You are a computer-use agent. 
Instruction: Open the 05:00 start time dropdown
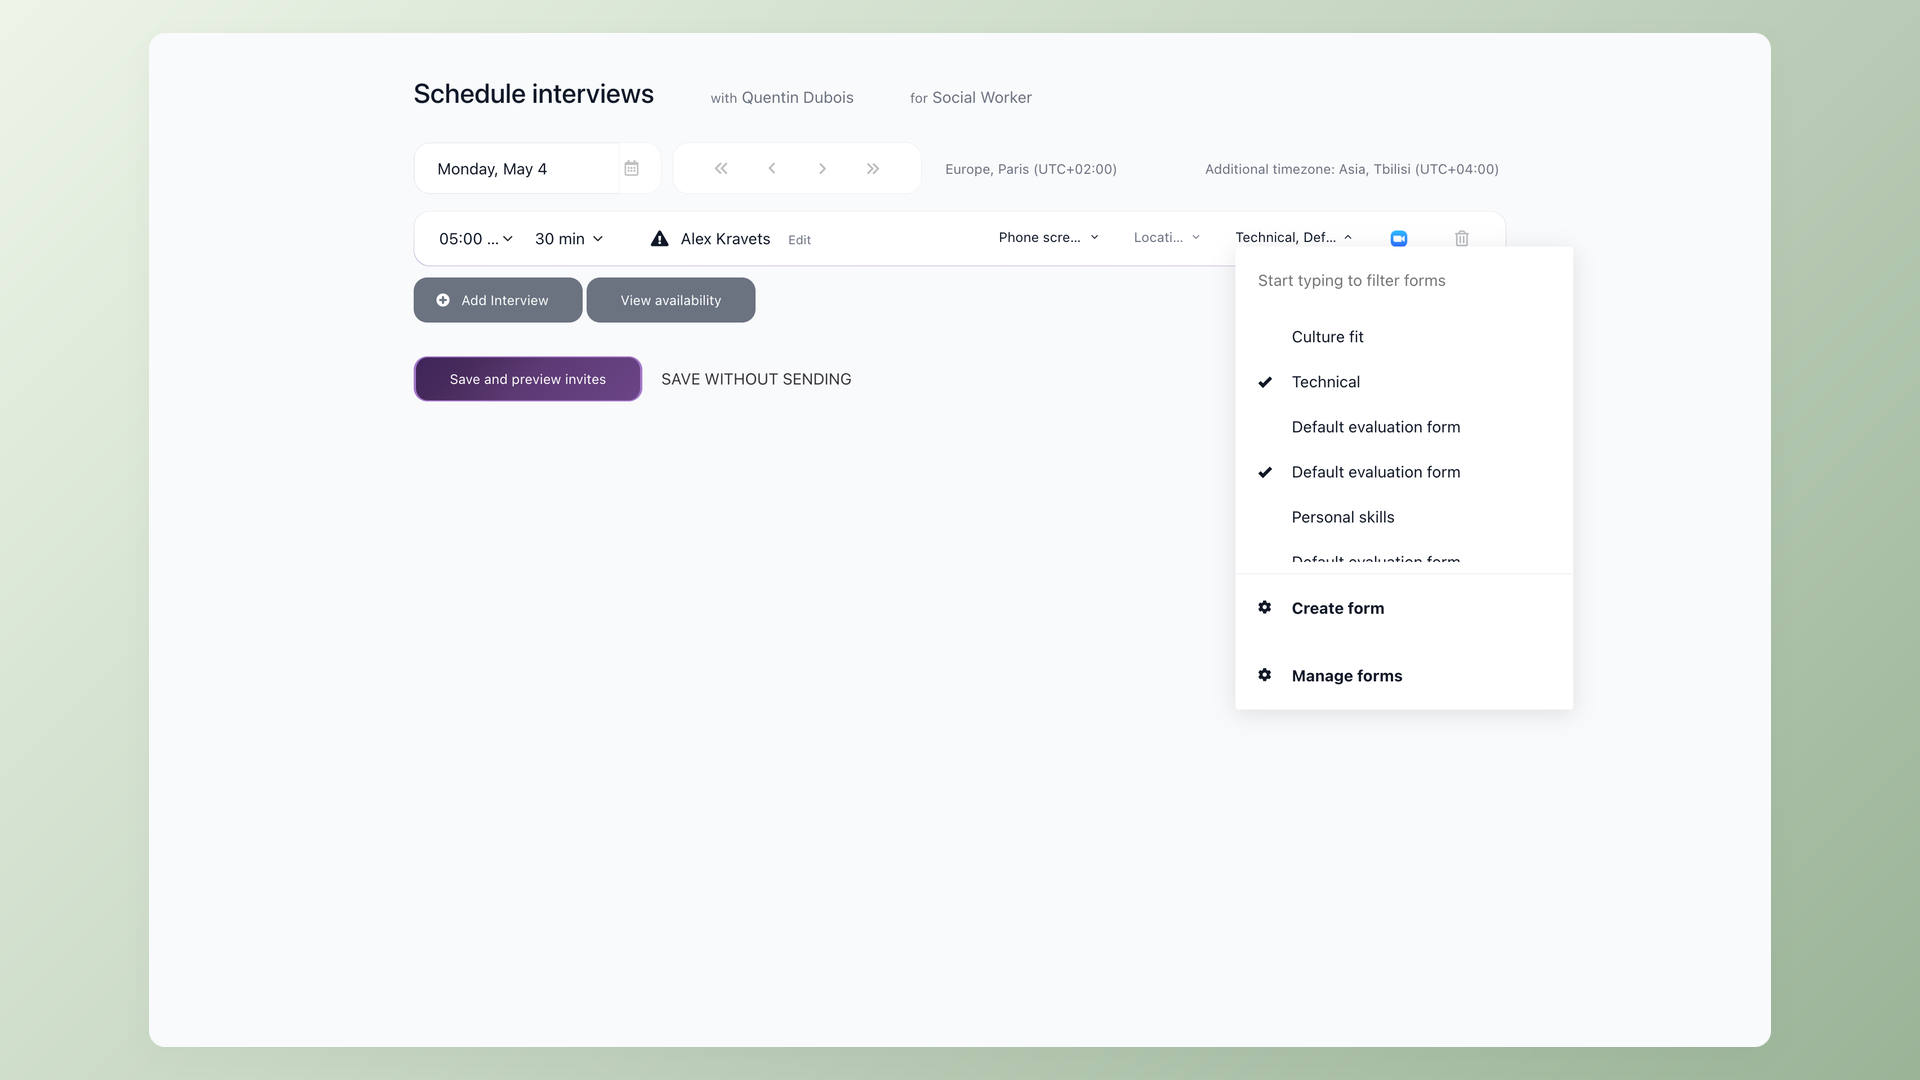tap(476, 239)
